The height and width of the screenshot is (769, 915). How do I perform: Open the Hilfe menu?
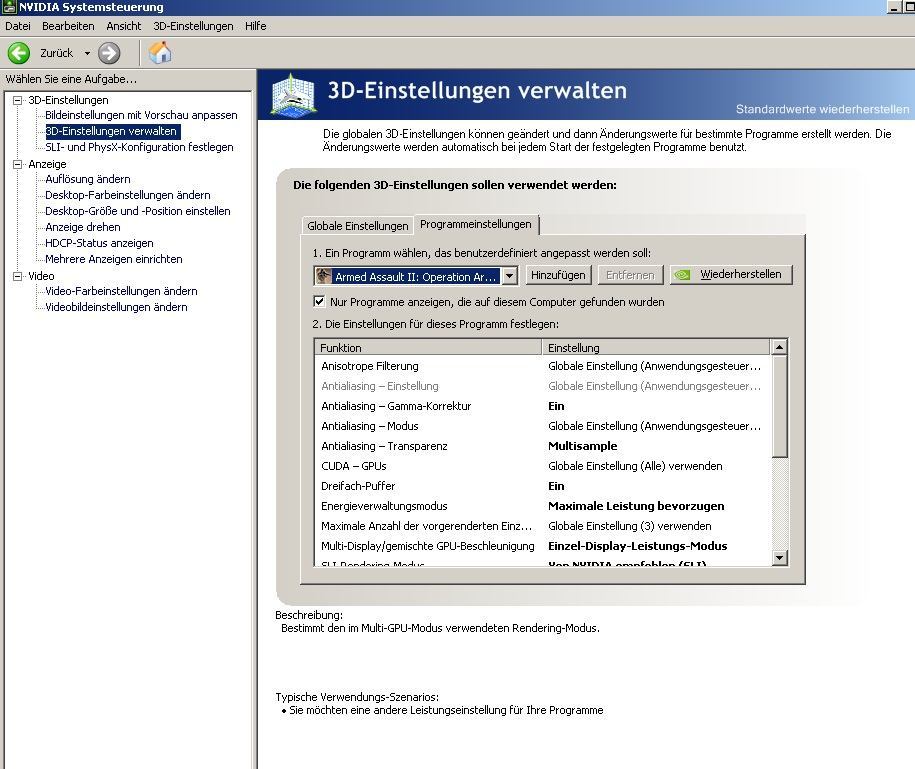click(256, 26)
